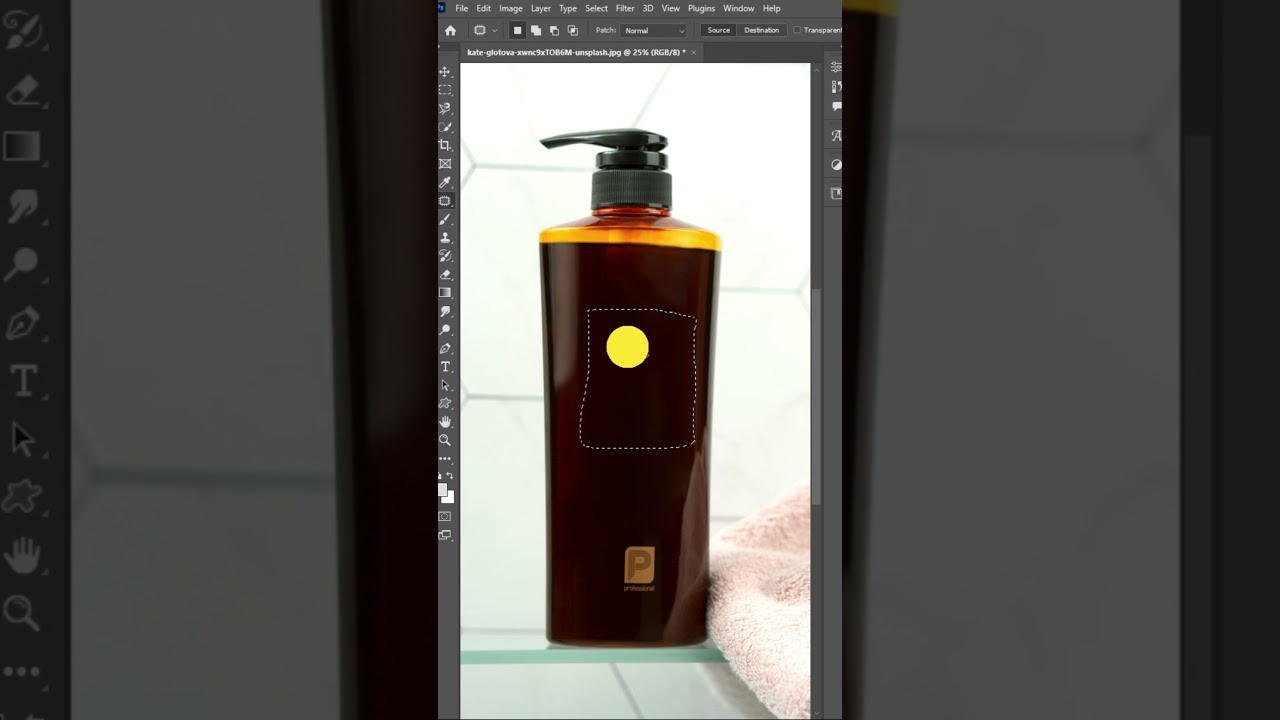This screenshot has height=720, width=1280.
Task: Open the Type menu
Action: 568,8
